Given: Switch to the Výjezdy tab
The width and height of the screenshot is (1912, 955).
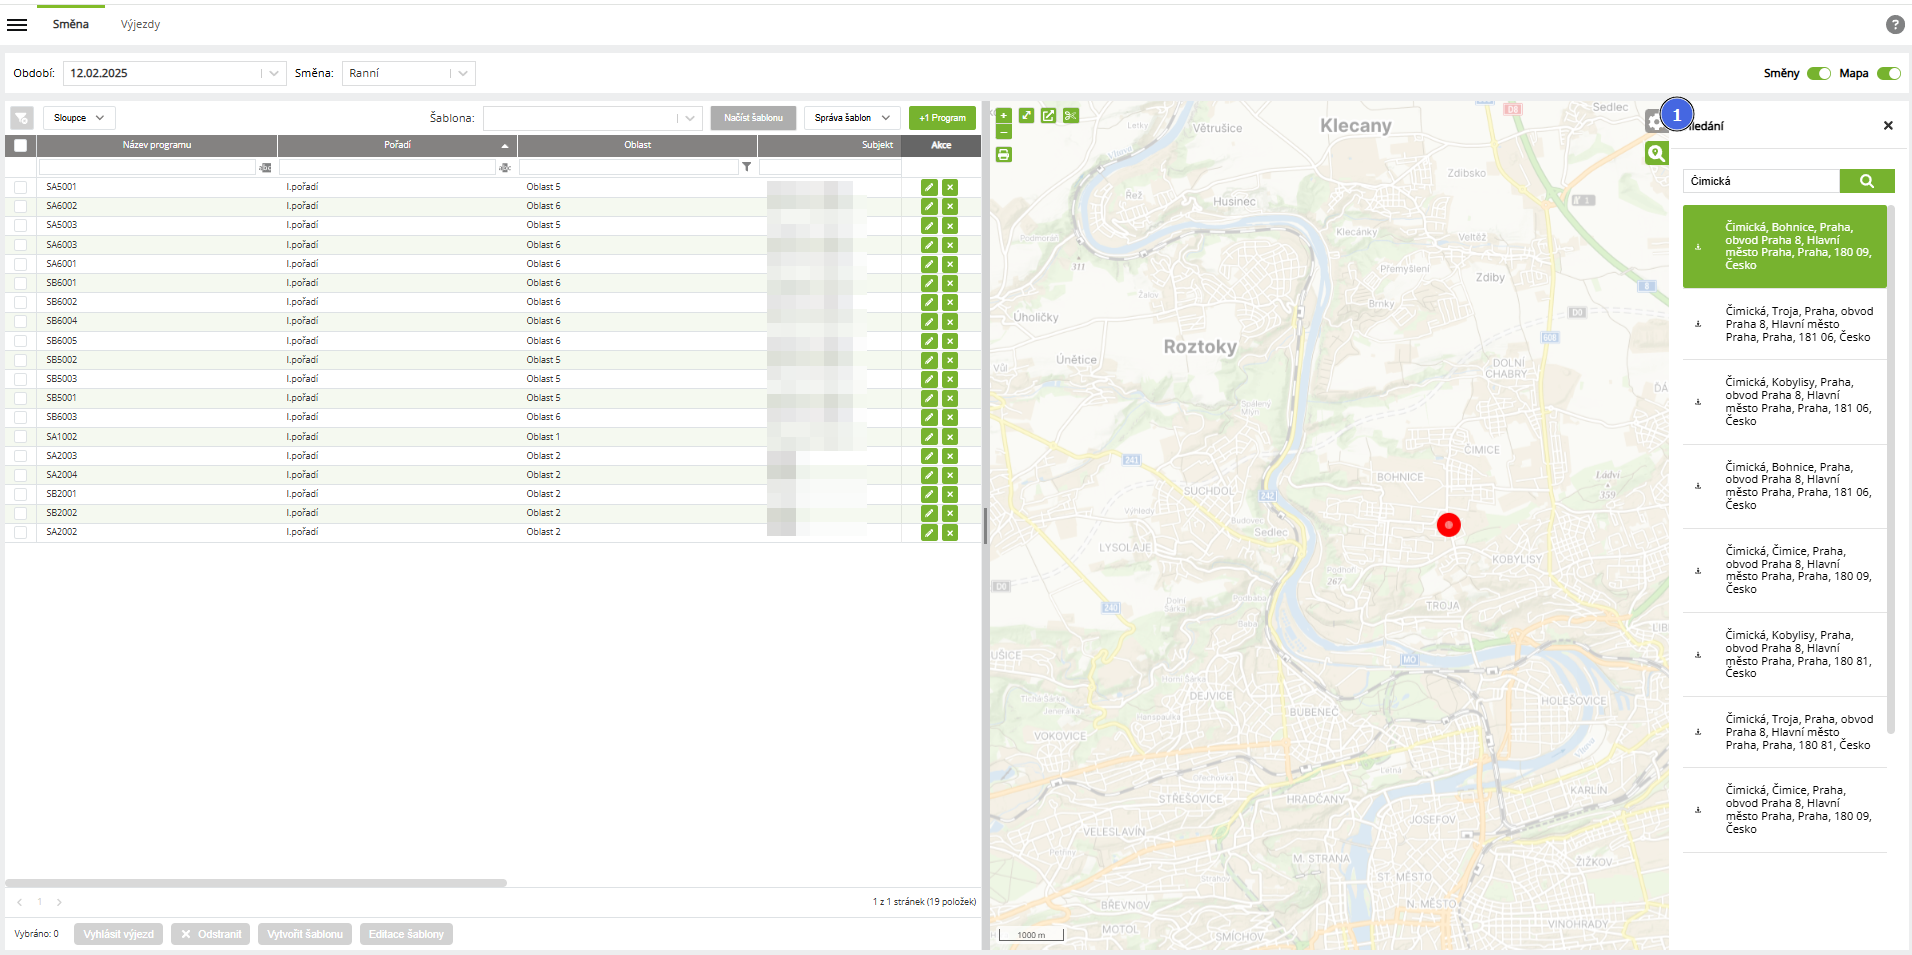Looking at the screenshot, I should click(140, 24).
